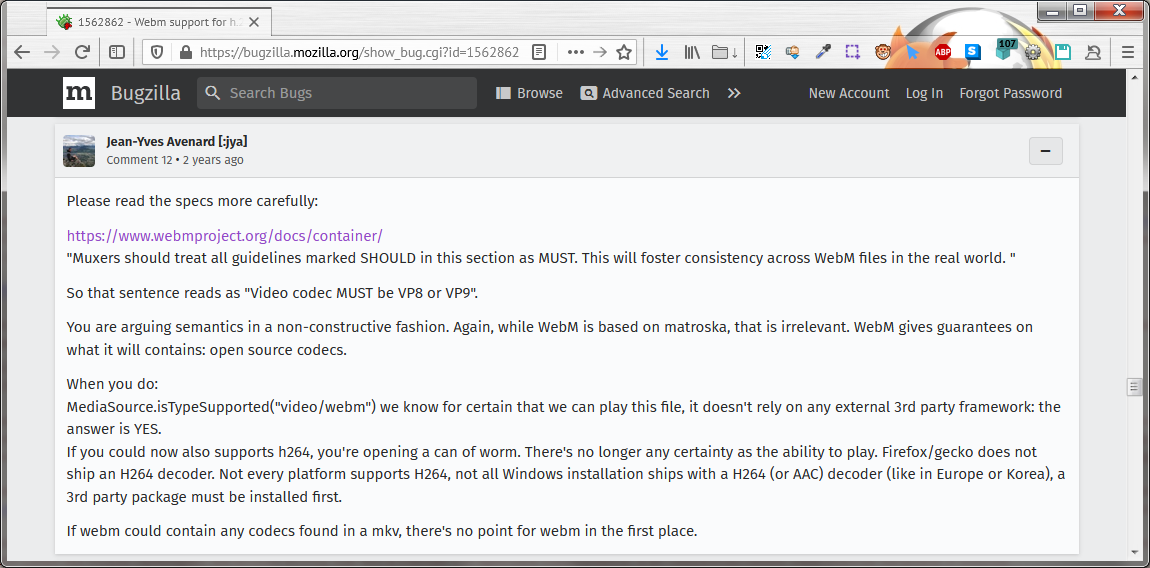Show site security padlock info

185,52
